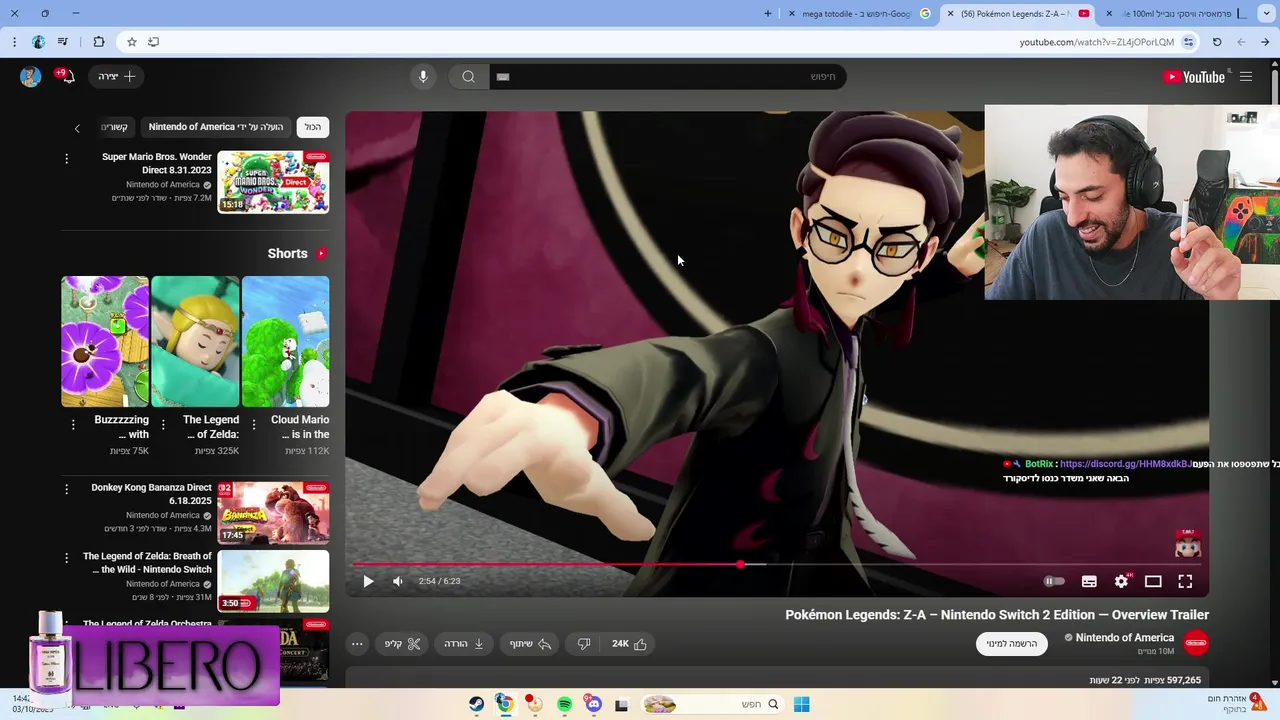
Task: Open options for Breath of the Wild video
Action: 67,557
